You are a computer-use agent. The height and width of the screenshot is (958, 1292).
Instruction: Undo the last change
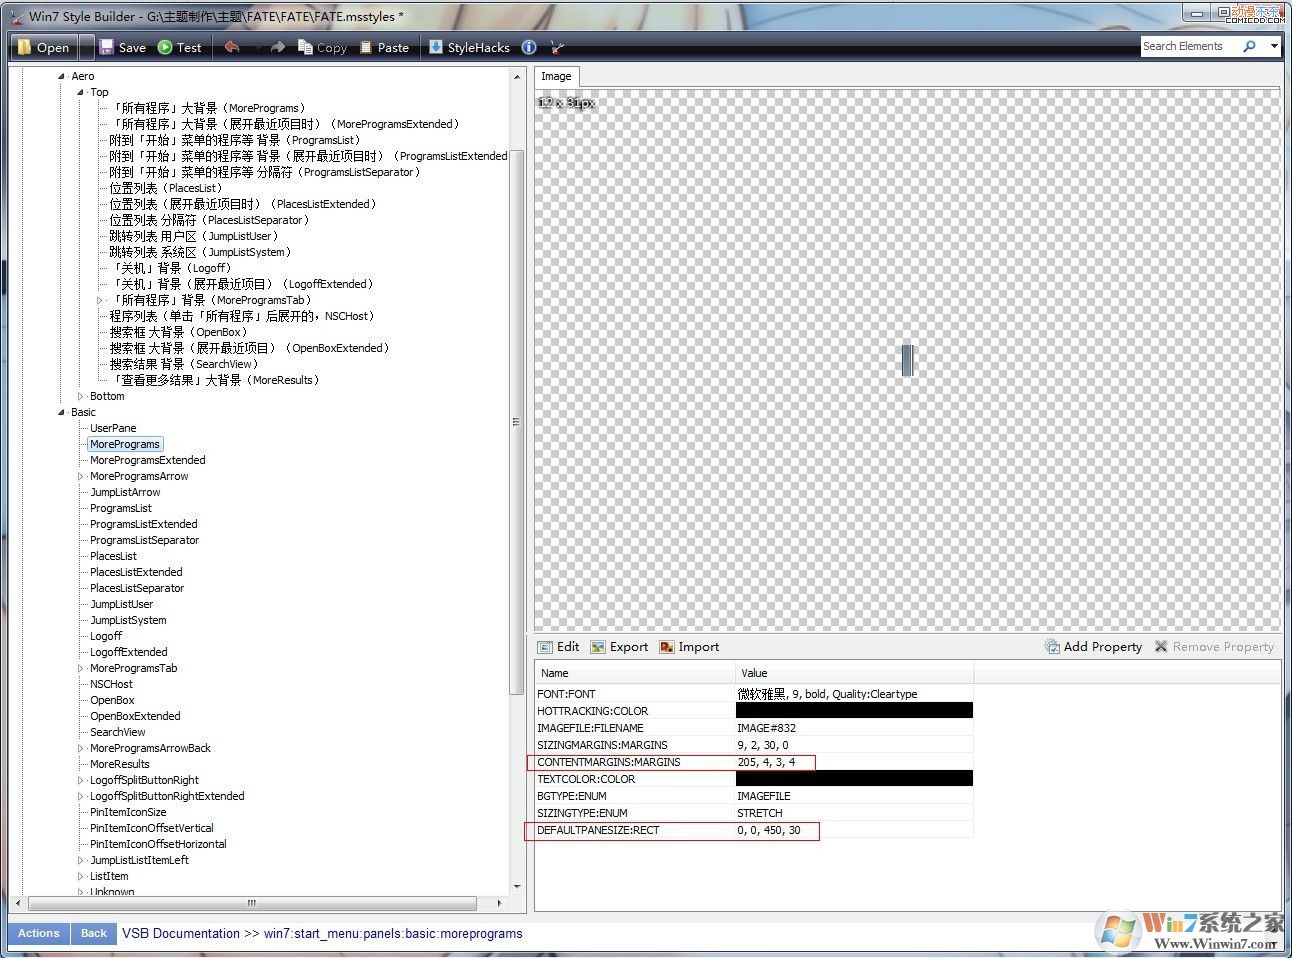coord(231,46)
